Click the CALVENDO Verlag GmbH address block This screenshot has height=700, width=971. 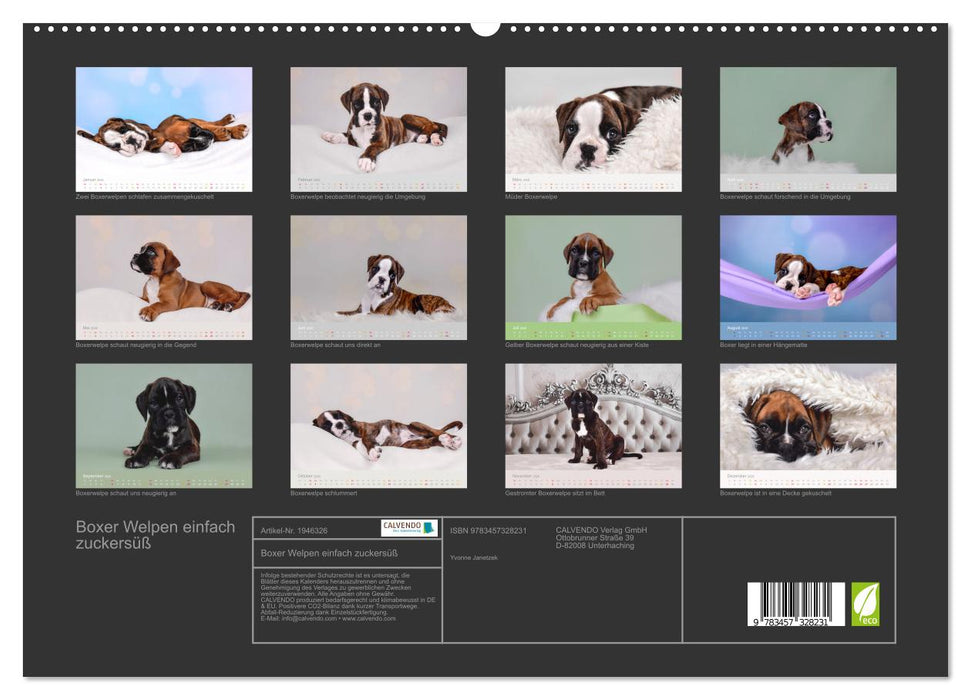tap(600, 537)
